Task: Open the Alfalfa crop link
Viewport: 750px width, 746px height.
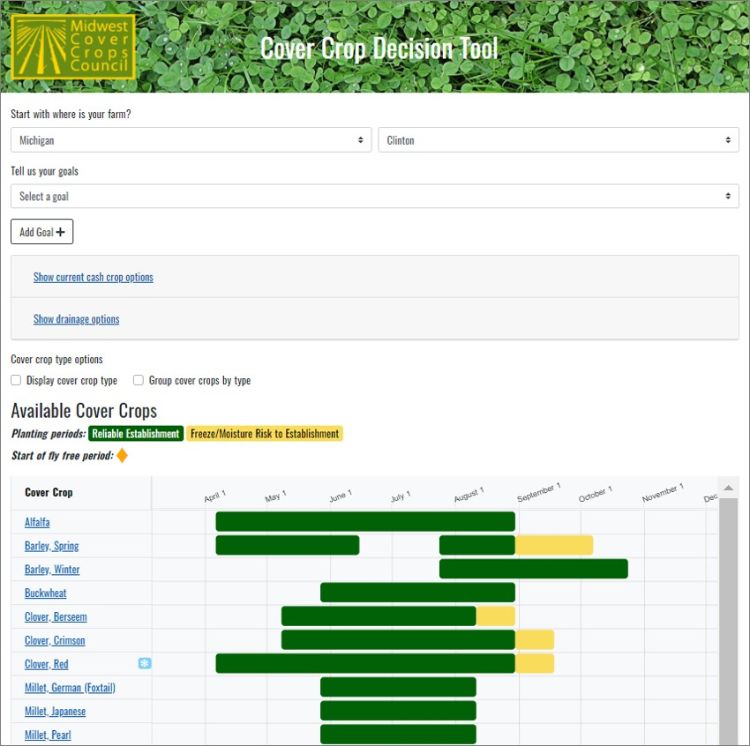Action: 37,522
